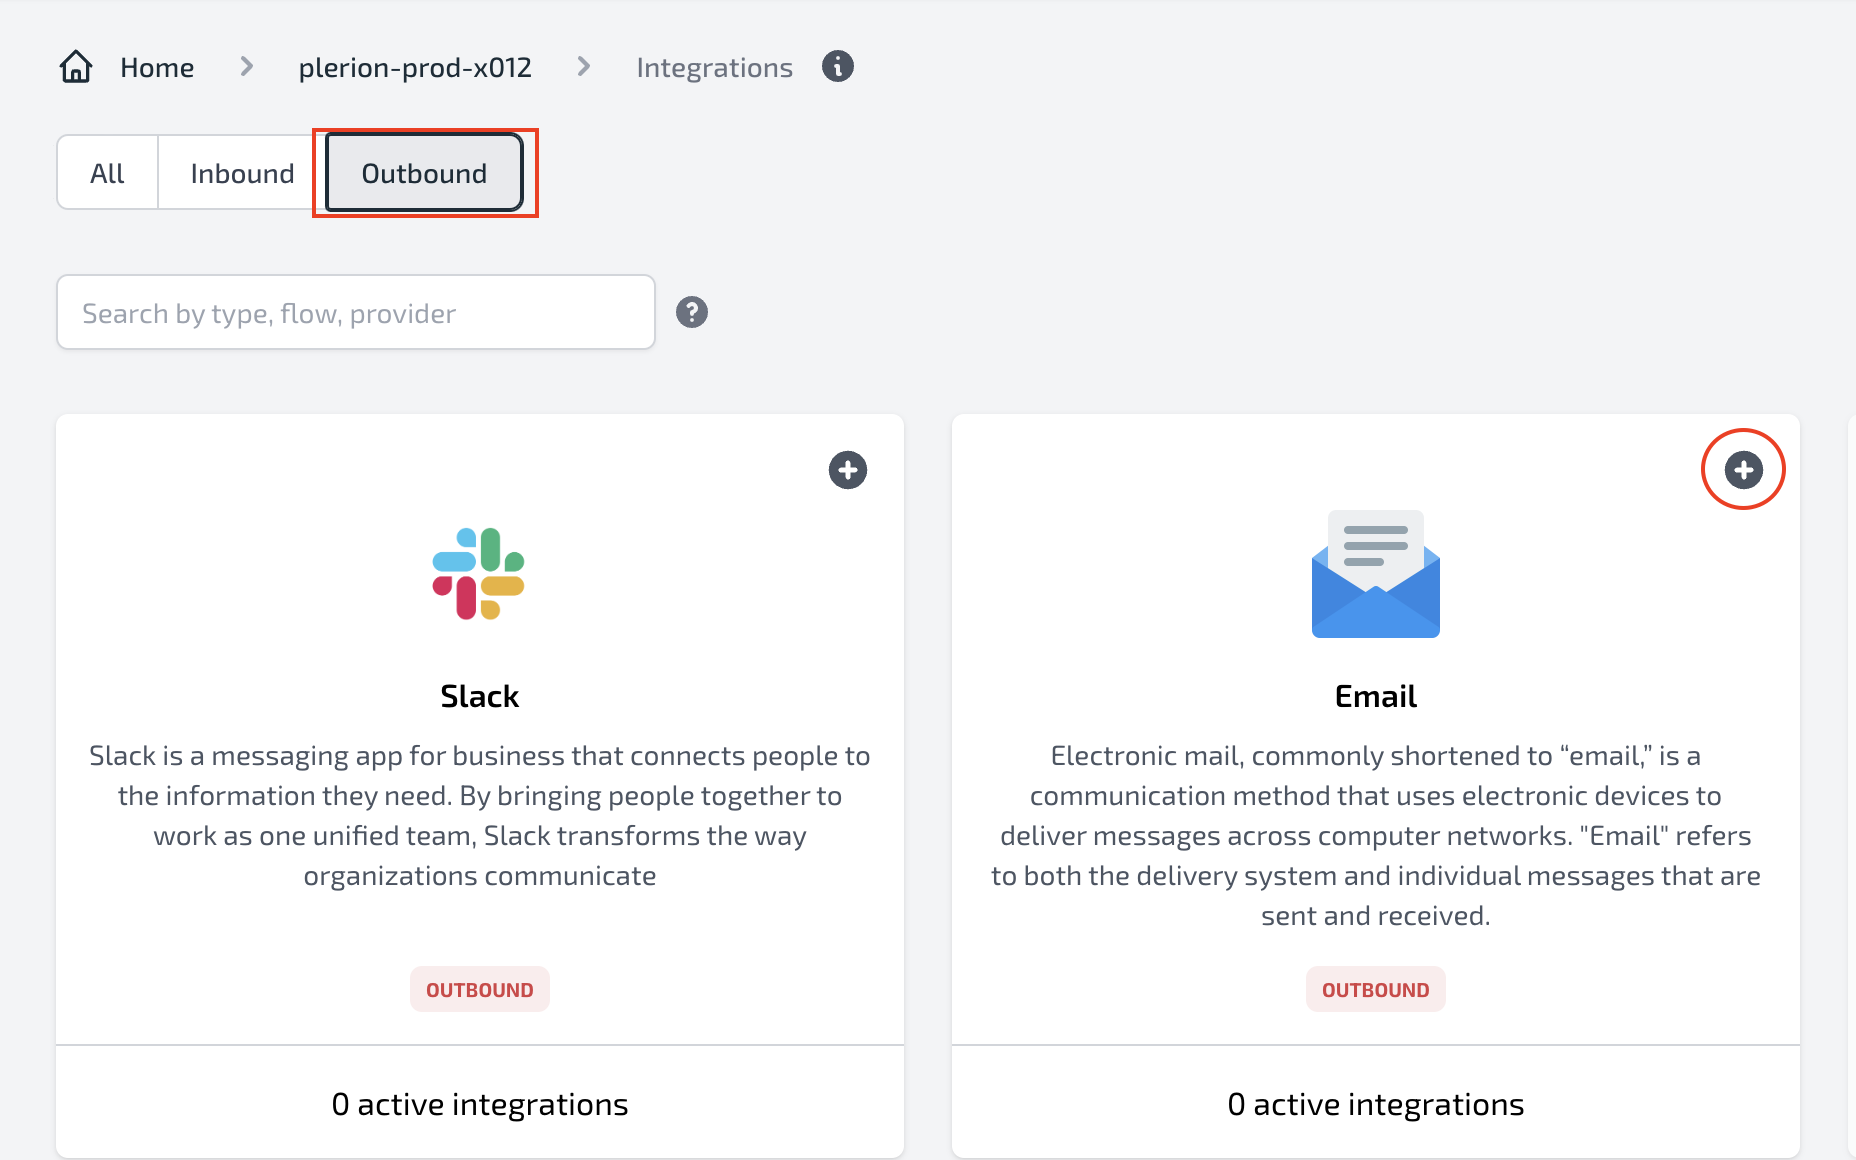
Task: Go to Home breadcrumb link
Action: click(157, 68)
